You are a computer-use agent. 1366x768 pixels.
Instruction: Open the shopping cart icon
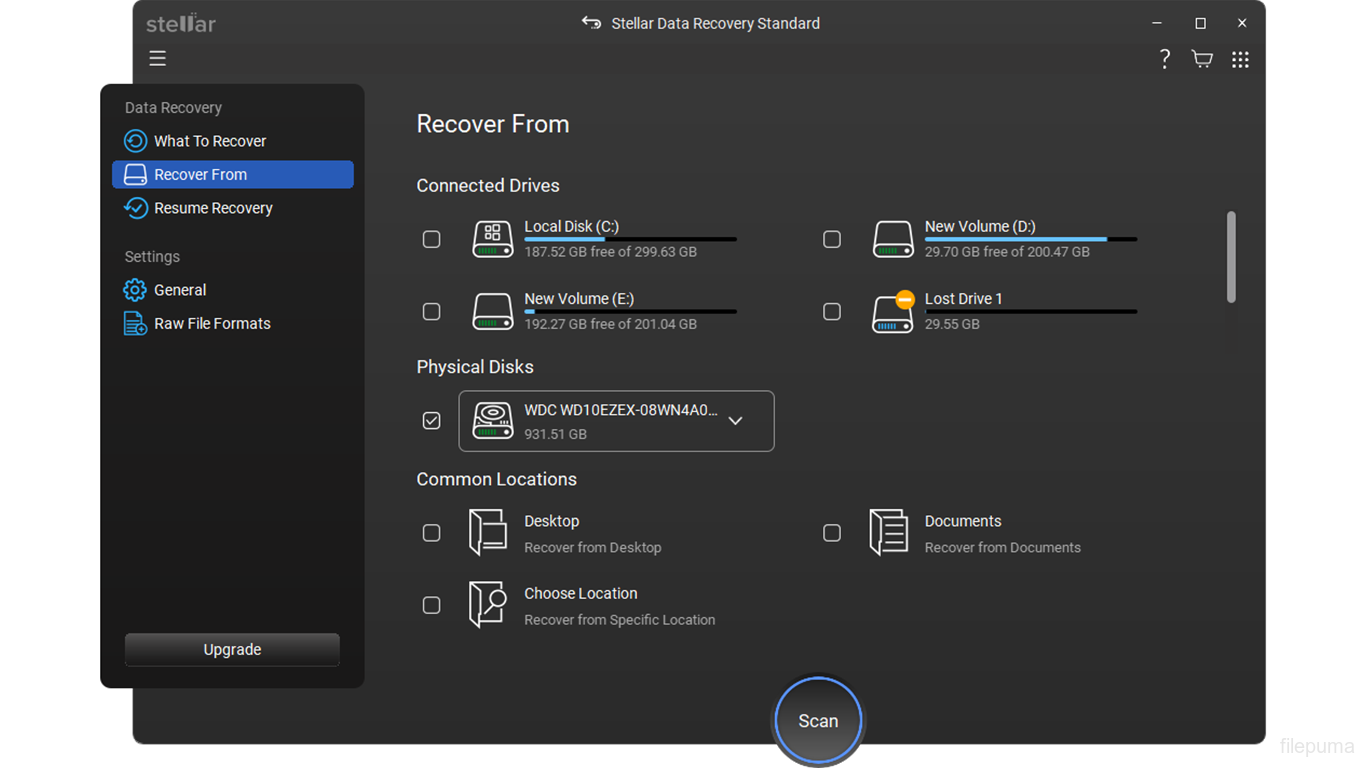(x=1202, y=59)
